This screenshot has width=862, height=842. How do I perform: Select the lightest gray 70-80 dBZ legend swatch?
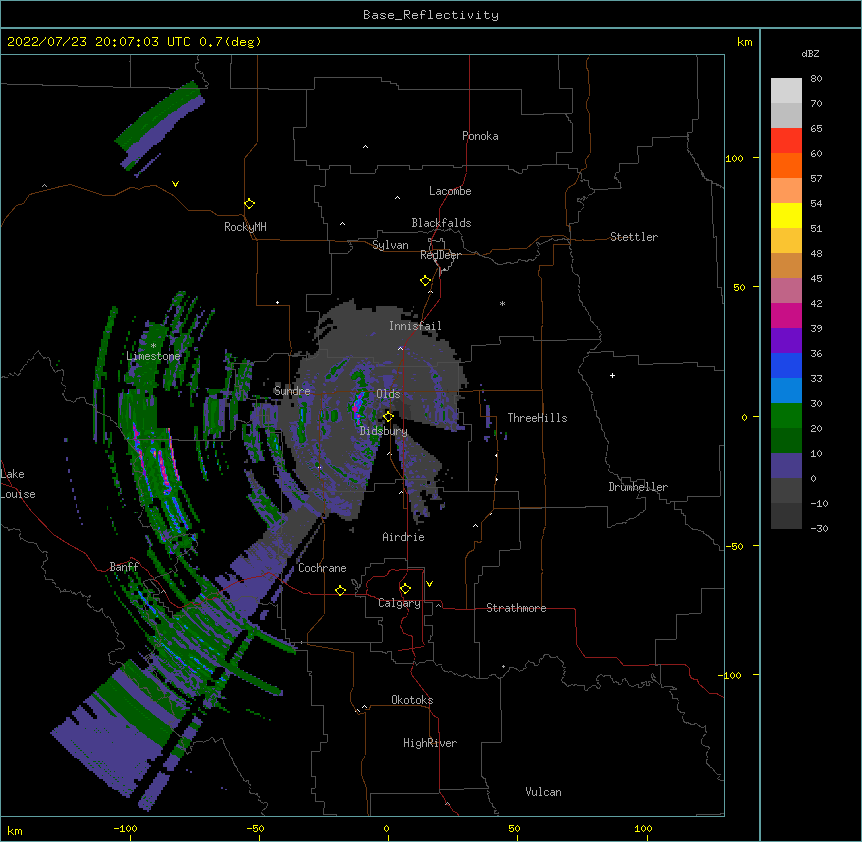(x=786, y=91)
